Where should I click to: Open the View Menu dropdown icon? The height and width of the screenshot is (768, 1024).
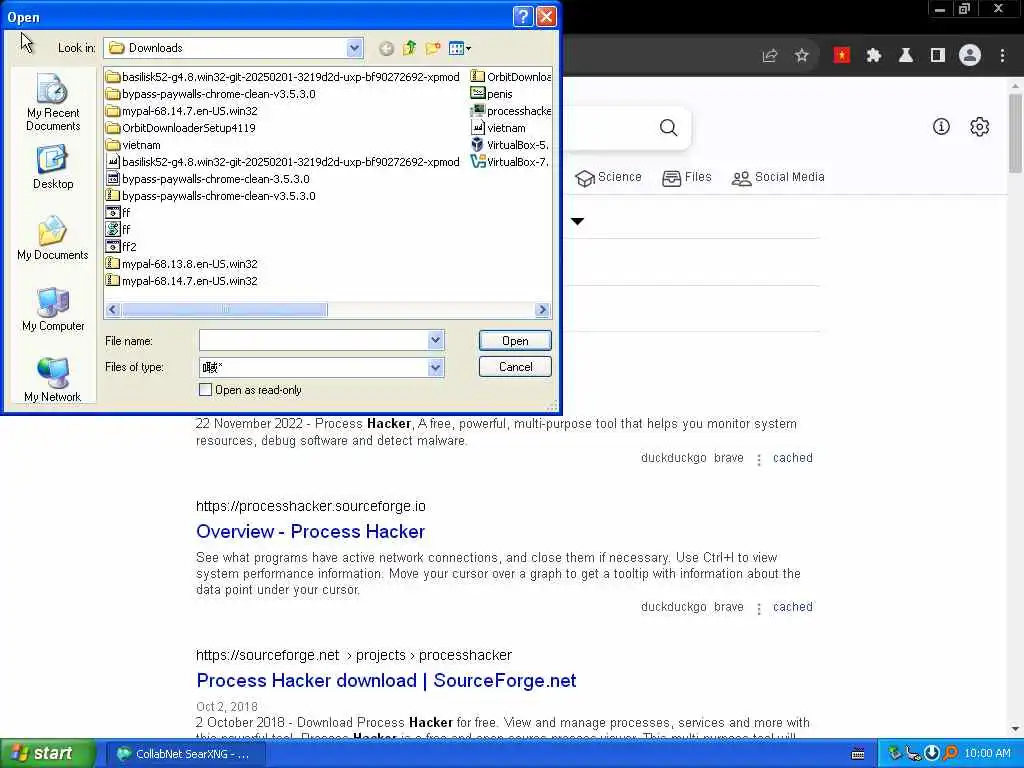click(x=460, y=48)
